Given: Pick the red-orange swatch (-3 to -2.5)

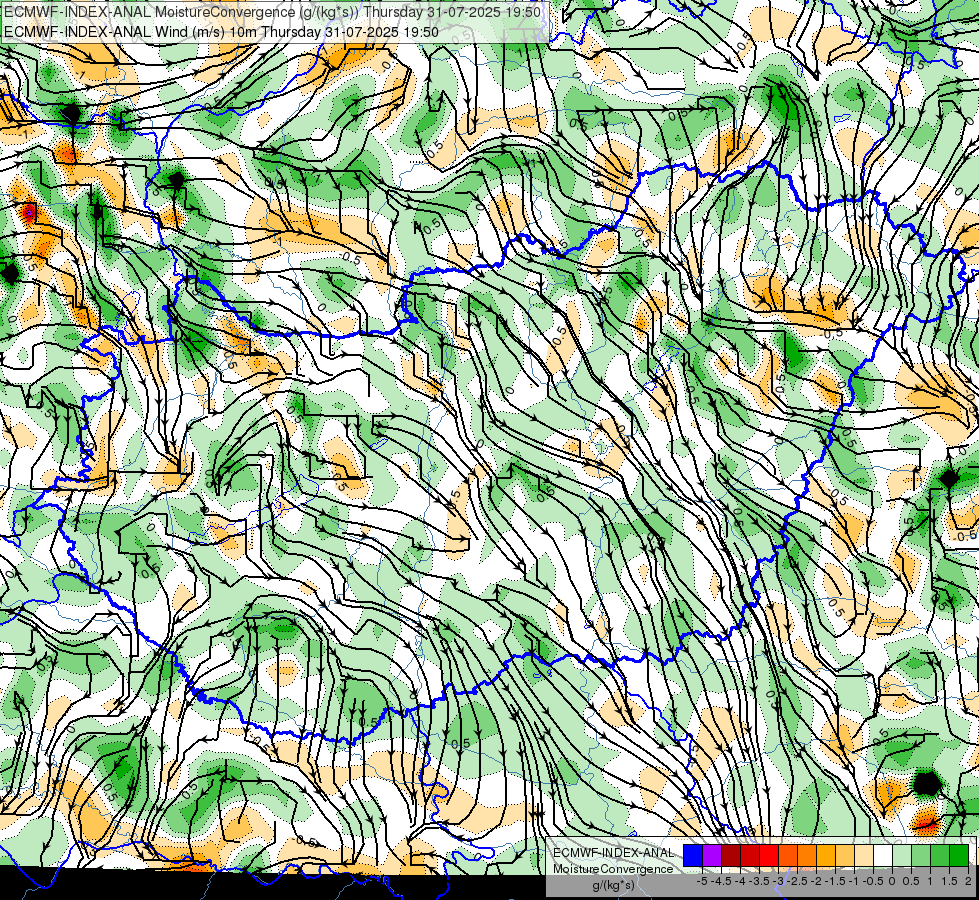Looking at the screenshot, I should click(788, 856).
